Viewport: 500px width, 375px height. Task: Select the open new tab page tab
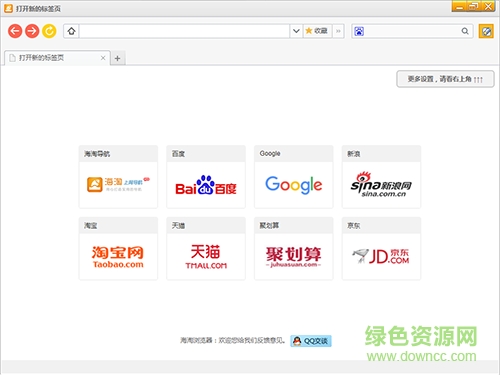pos(57,58)
